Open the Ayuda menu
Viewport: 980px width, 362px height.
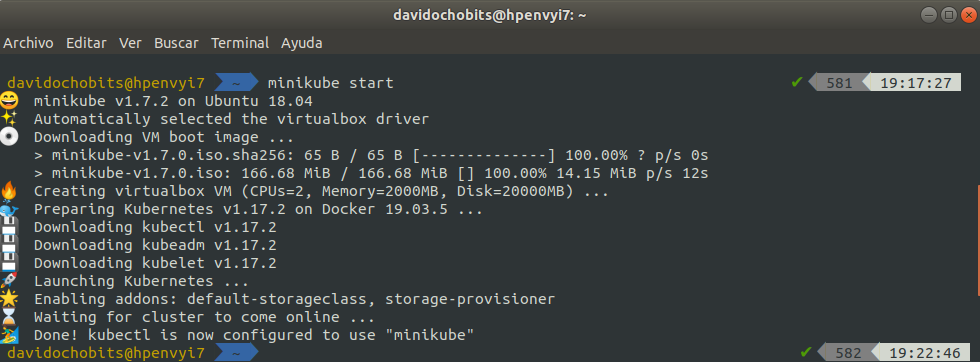[x=302, y=43]
